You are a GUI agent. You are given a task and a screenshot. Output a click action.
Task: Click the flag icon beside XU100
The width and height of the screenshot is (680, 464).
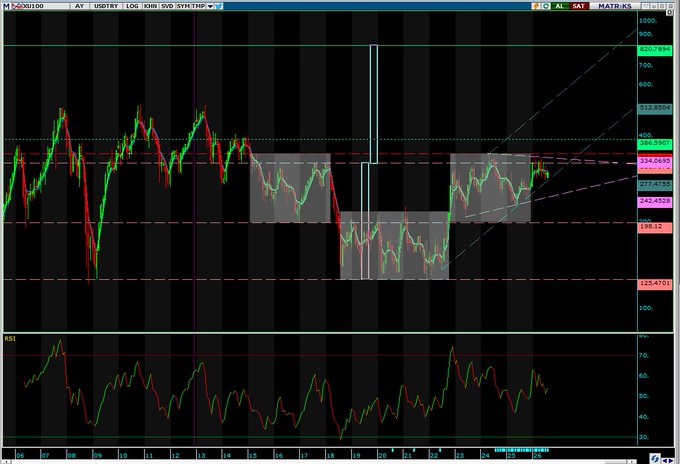[x=16, y=6]
